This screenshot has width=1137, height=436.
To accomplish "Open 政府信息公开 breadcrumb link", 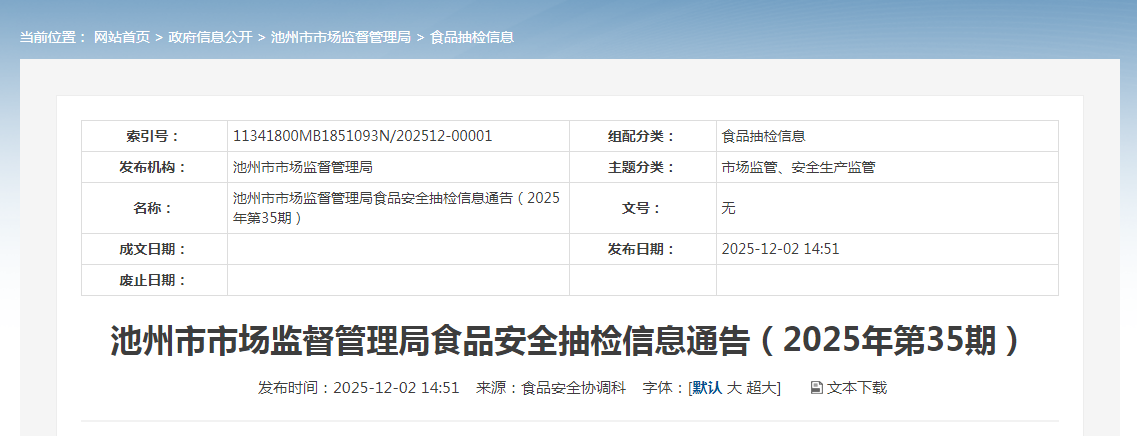I will [210, 37].
